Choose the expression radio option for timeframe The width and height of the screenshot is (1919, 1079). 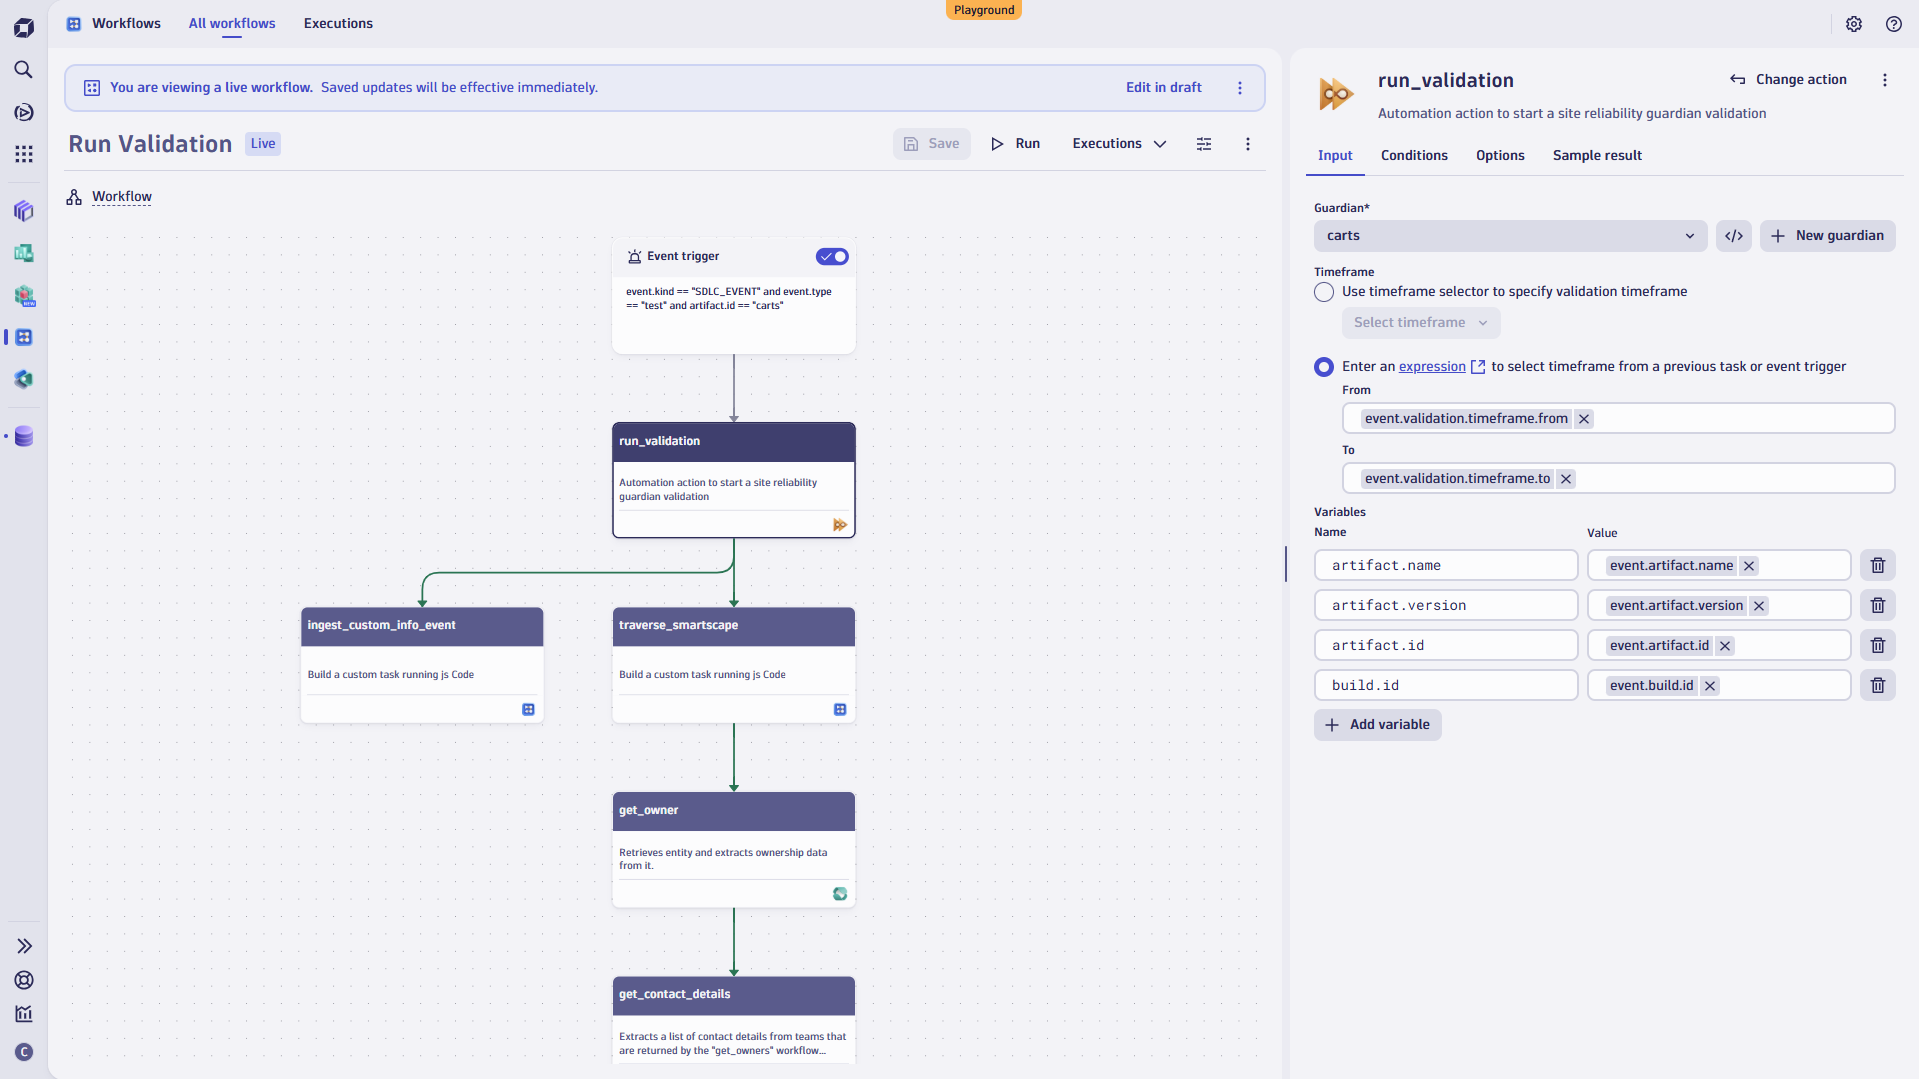1323,367
